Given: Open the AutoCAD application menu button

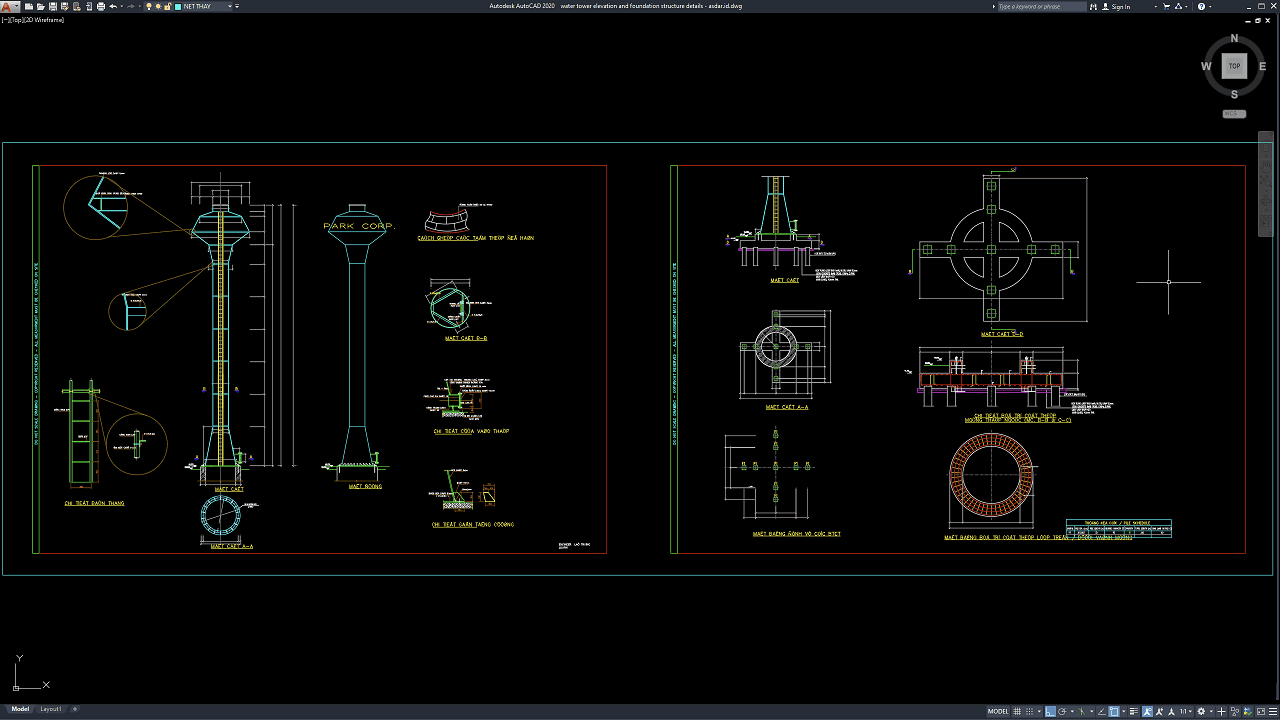Looking at the screenshot, I should point(8,6).
